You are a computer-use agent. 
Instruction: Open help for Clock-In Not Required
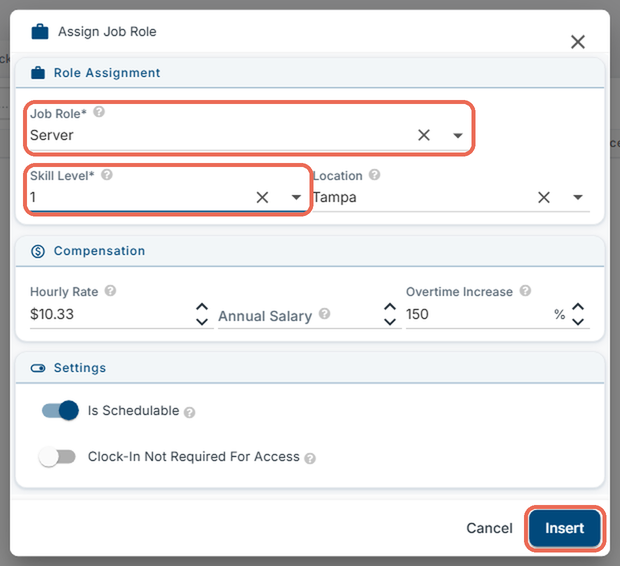(x=310, y=458)
